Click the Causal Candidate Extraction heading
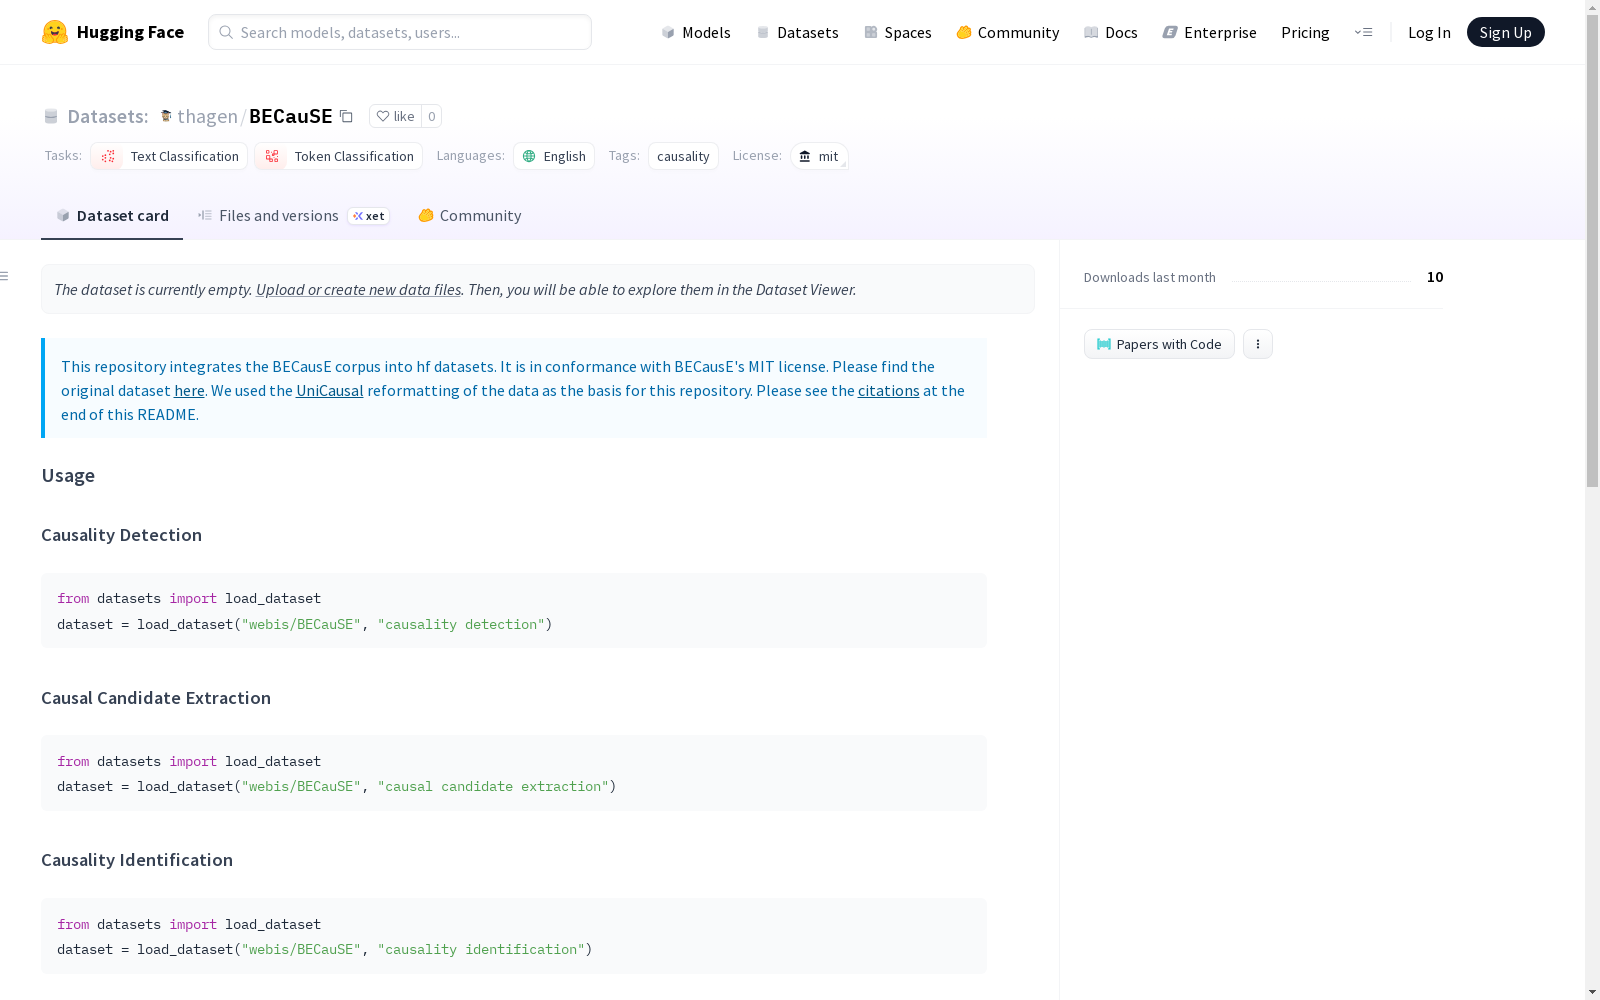1600x1000 pixels. coord(156,698)
